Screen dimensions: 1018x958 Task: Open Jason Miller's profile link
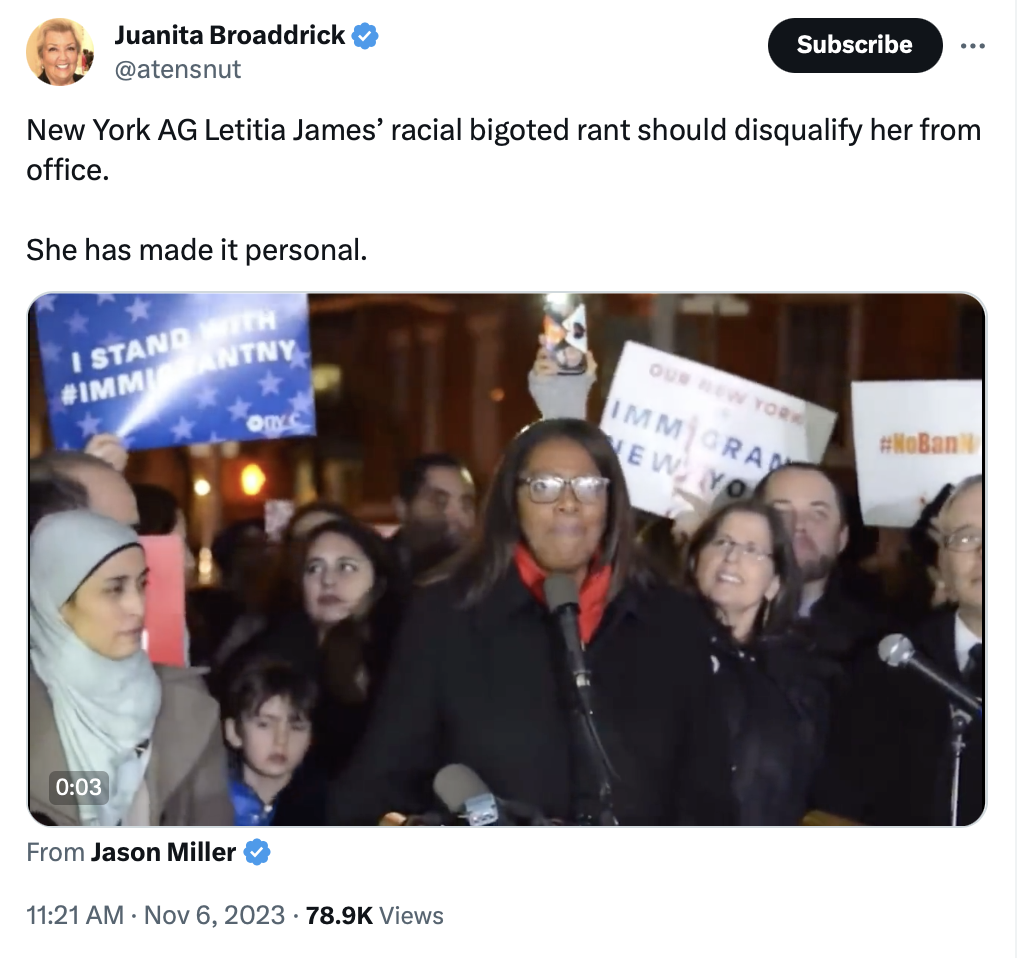(163, 852)
